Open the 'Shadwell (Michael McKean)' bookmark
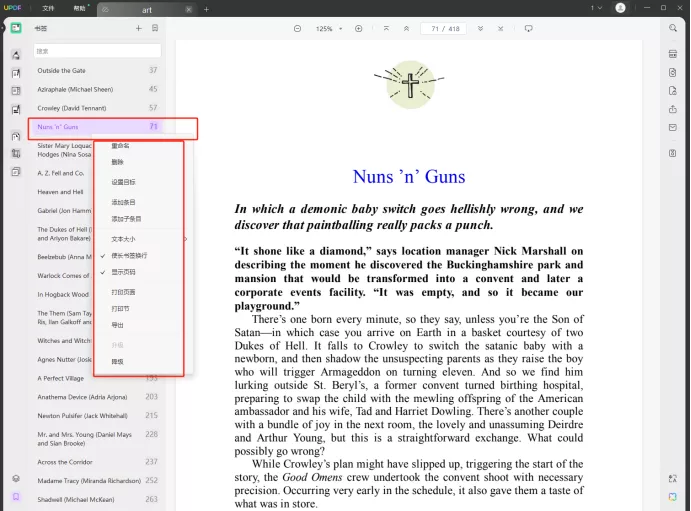This screenshot has height=511, width=691. [97, 500]
